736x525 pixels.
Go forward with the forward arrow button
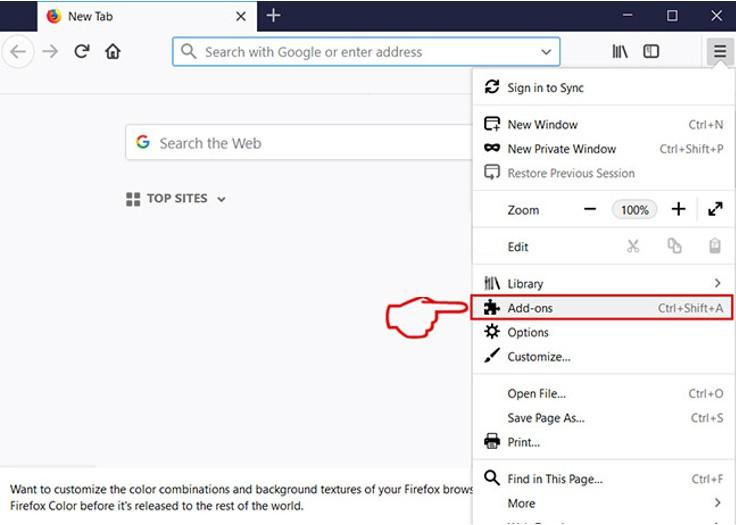(x=50, y=51)
